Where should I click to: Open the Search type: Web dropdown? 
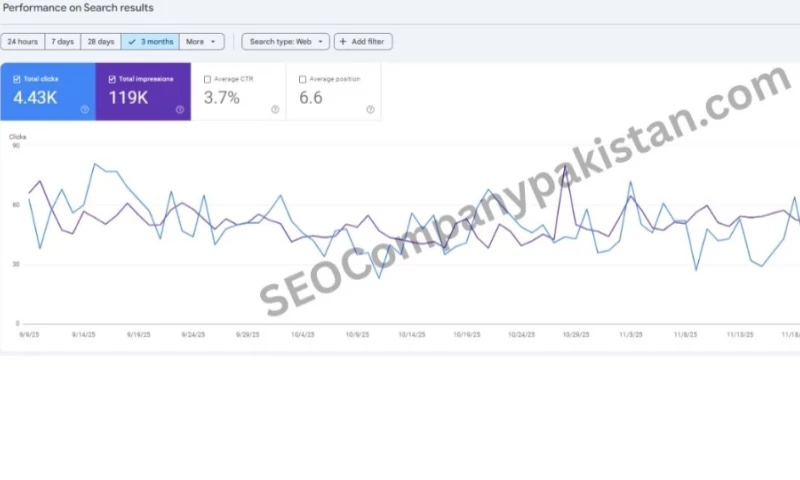click(x=286, y=42)
